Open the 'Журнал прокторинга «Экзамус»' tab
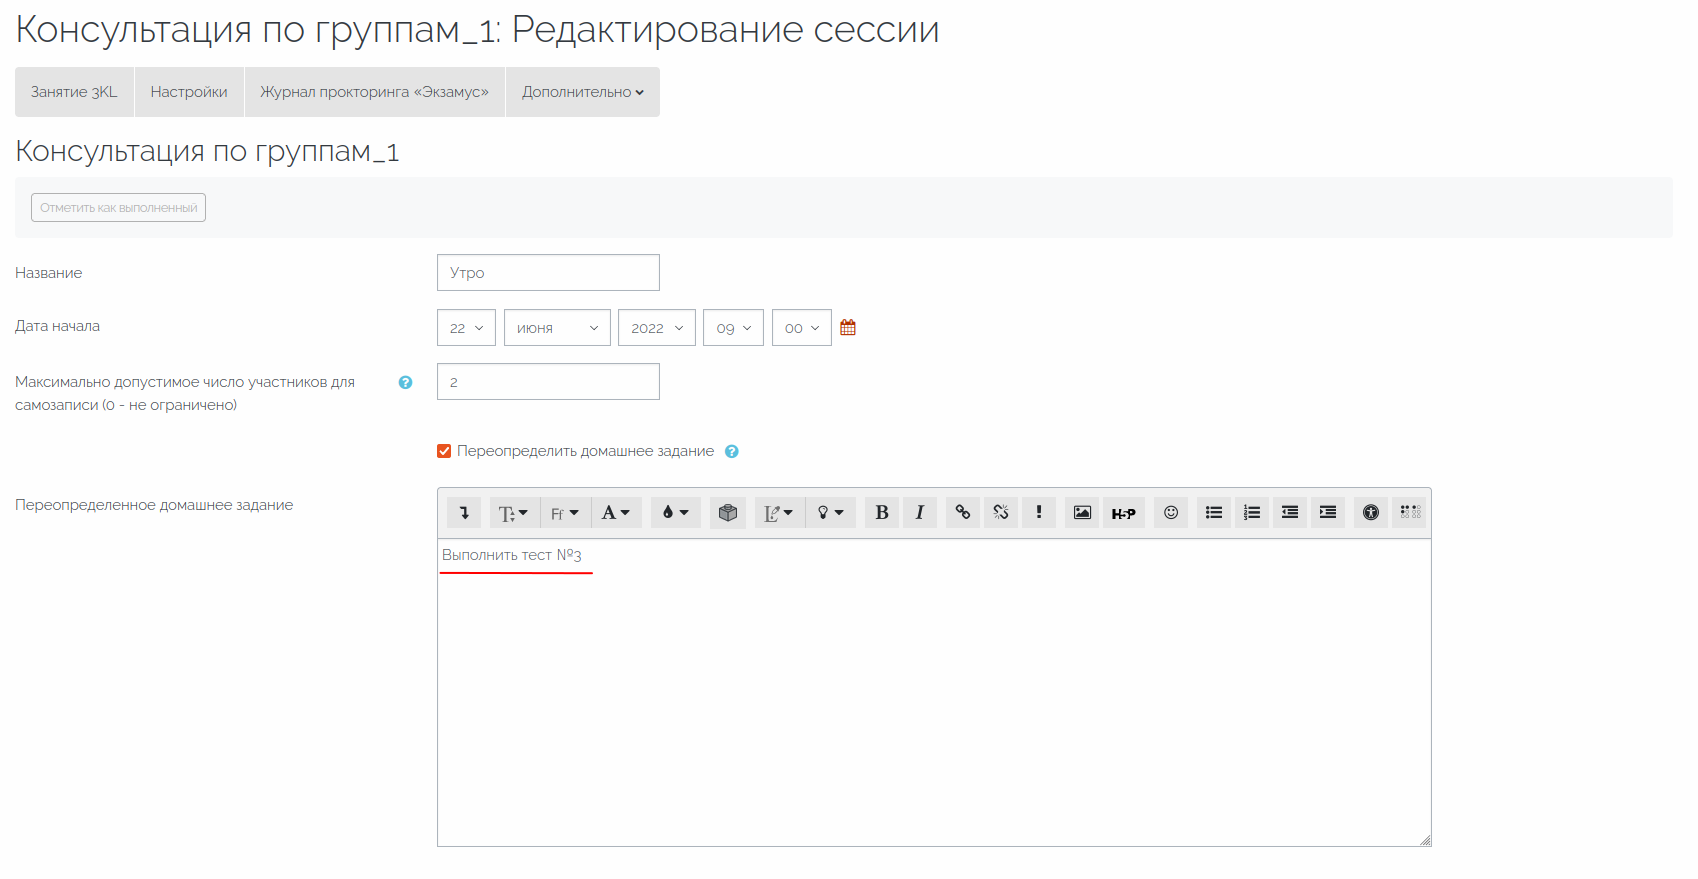The image size is (1698, 879). pos(374,92)
